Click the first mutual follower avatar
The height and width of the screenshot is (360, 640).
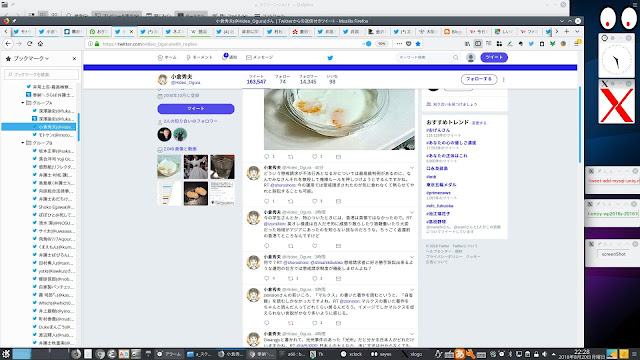click(x=164, y=134)
